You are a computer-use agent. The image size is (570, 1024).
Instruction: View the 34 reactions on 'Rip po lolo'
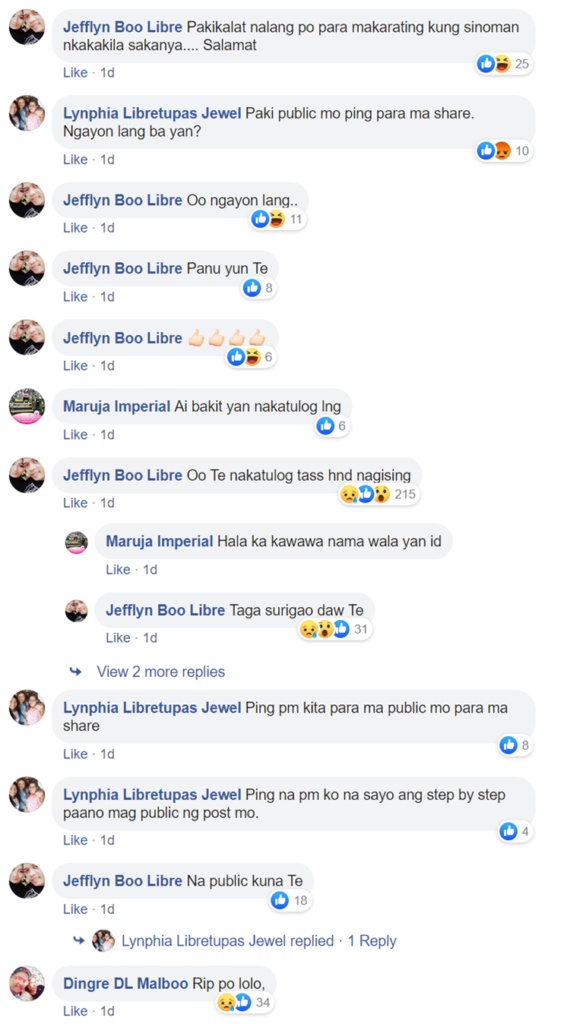point(244,1002)
